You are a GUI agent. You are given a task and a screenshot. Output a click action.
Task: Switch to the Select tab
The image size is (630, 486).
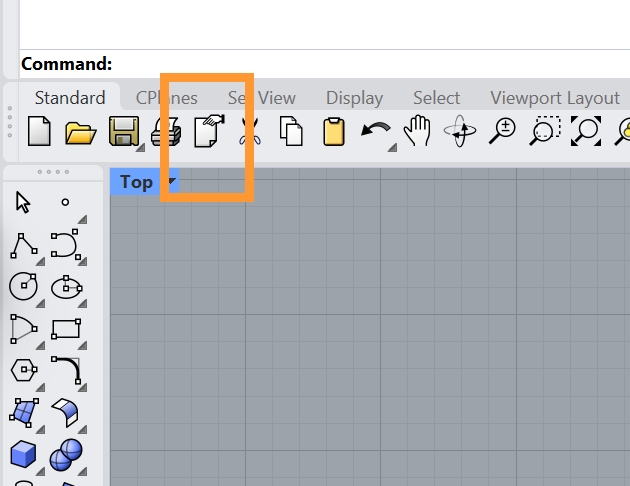(x=436, y=98)
